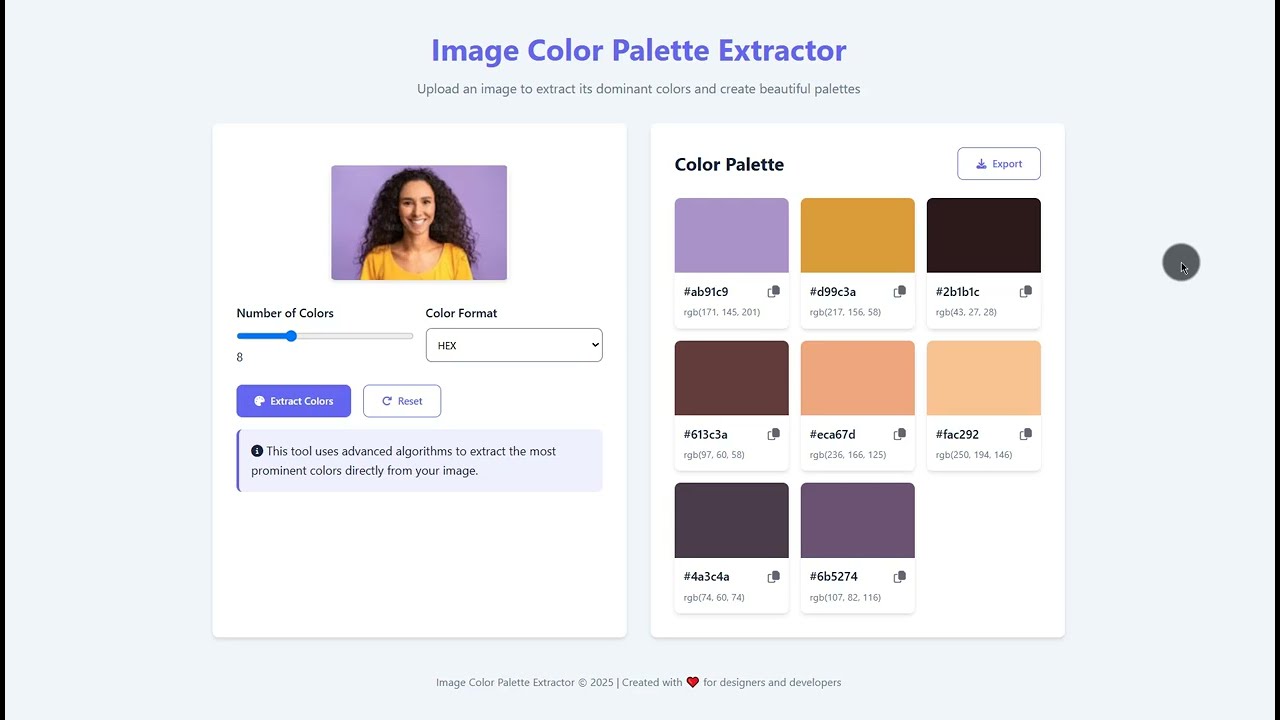The width and height of the screenshot is (1280, 720).
Task: Click the #613c3a hex text
Action: click(706, 434)
